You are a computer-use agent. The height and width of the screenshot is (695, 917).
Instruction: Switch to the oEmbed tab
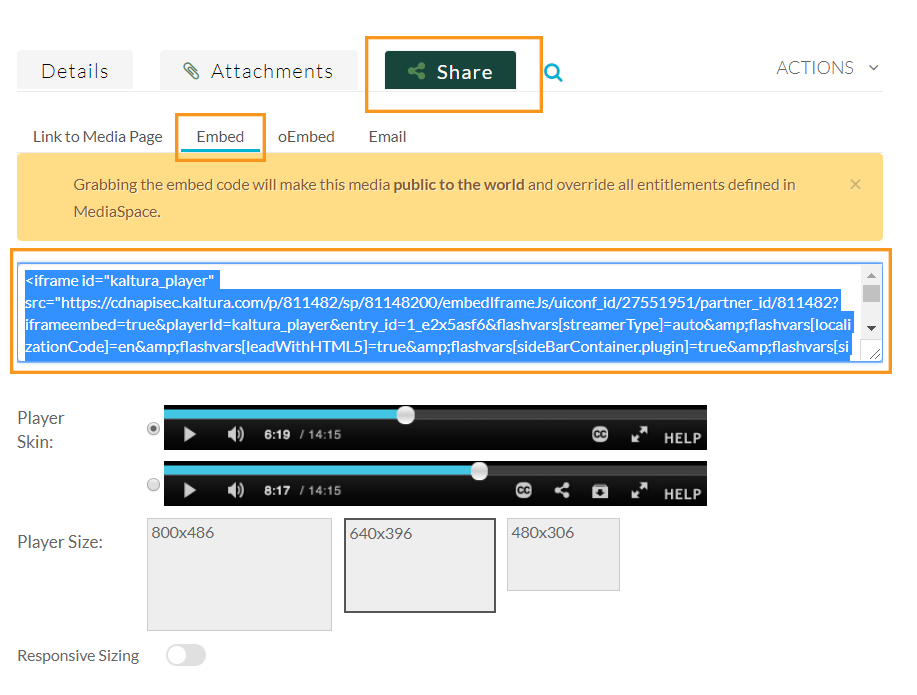(x=306, y=137)
